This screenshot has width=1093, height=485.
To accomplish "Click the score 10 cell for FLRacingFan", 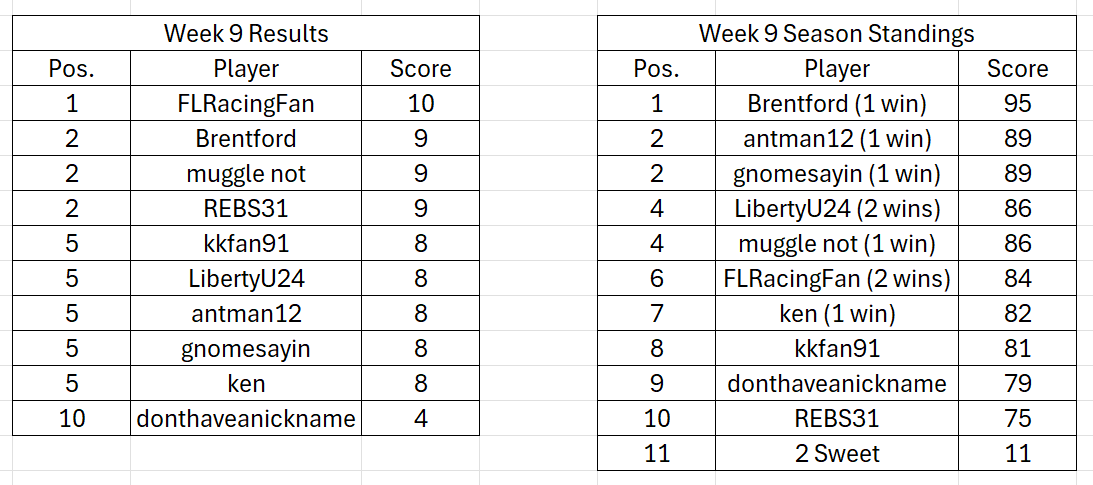I will (420, 103).
